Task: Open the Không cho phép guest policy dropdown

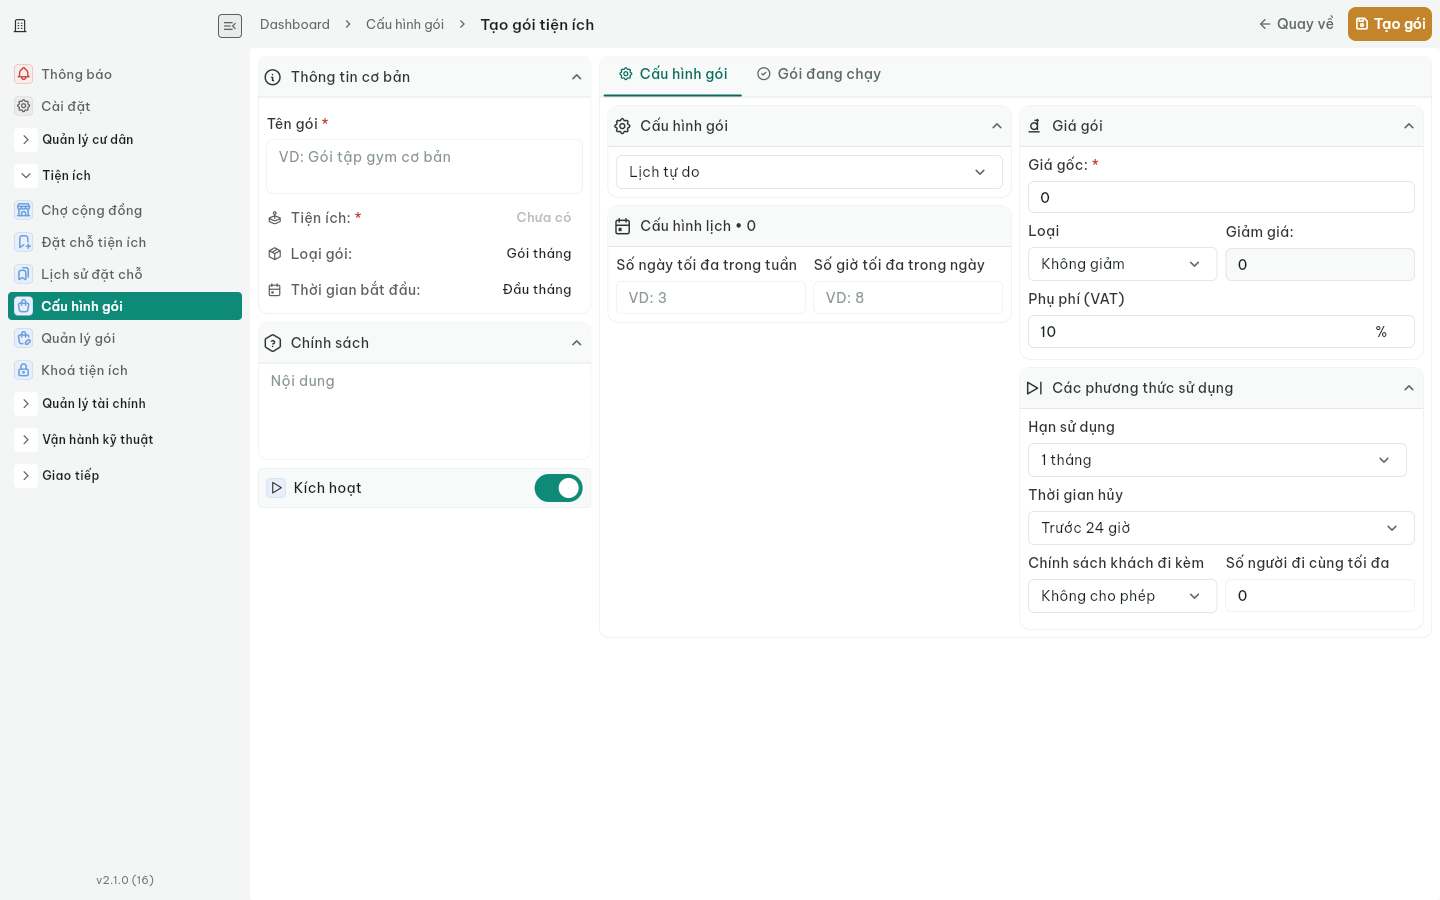Action: [x=1122, y=596]
